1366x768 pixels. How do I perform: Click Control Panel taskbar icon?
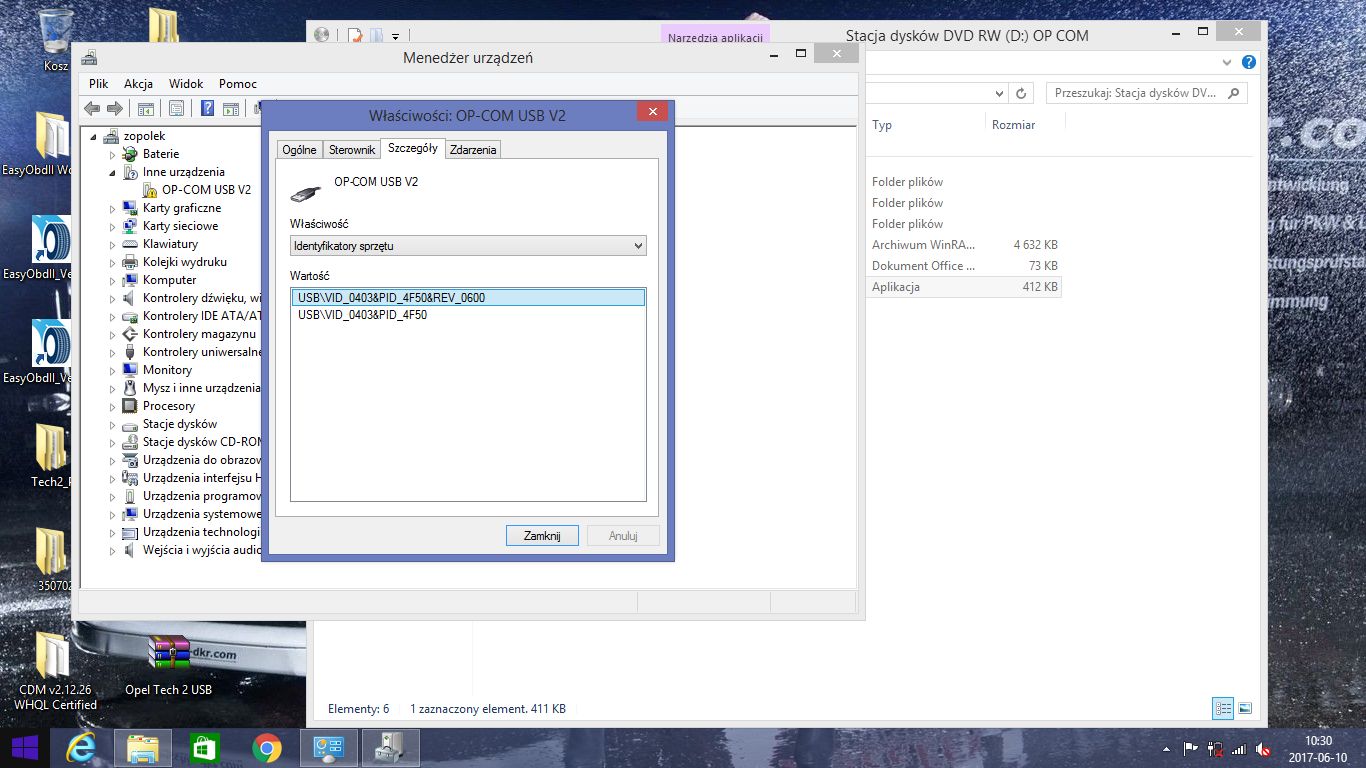coord(329,748)
